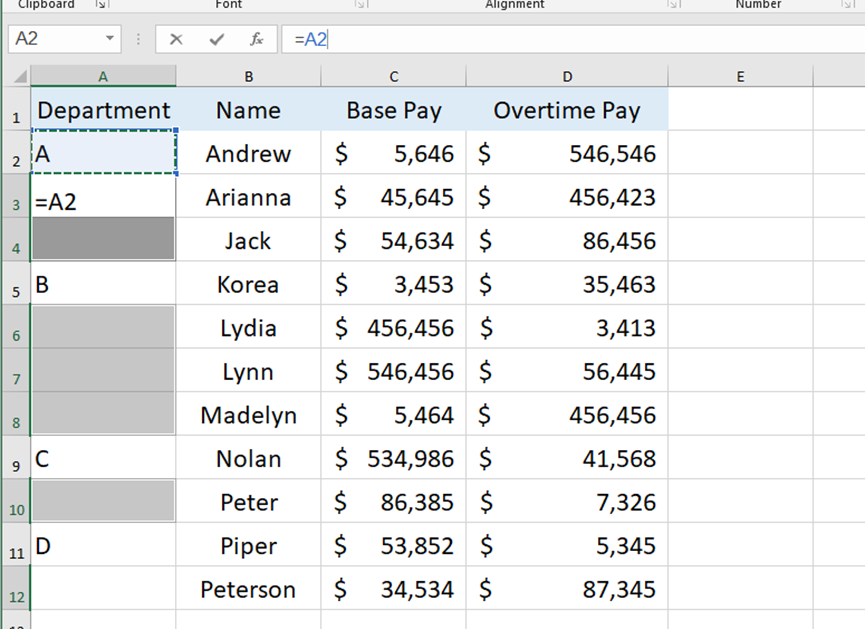Click the dark gray blank cell A4
Image resolution: width=865 pixels, height=629 pixels.
pos(104,239)
